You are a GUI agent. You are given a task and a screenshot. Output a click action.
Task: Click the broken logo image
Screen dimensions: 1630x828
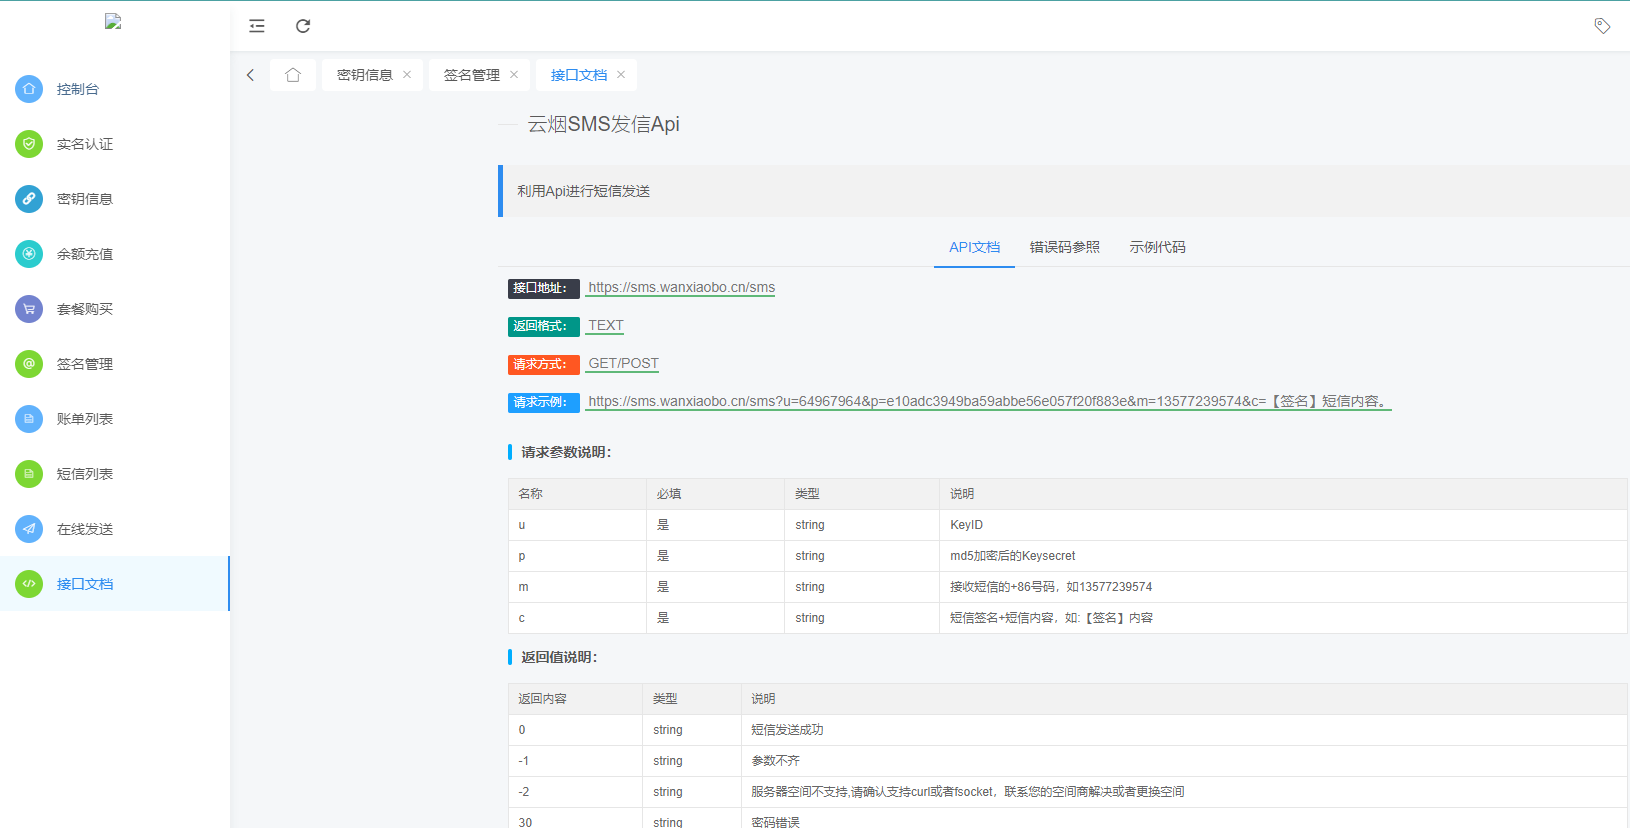[113, 21]
